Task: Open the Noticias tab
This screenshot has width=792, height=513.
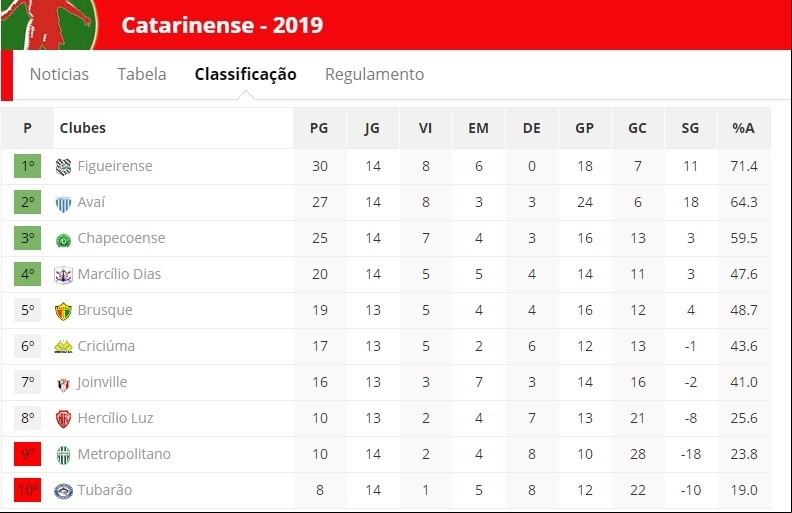Action: coord(59,74)
